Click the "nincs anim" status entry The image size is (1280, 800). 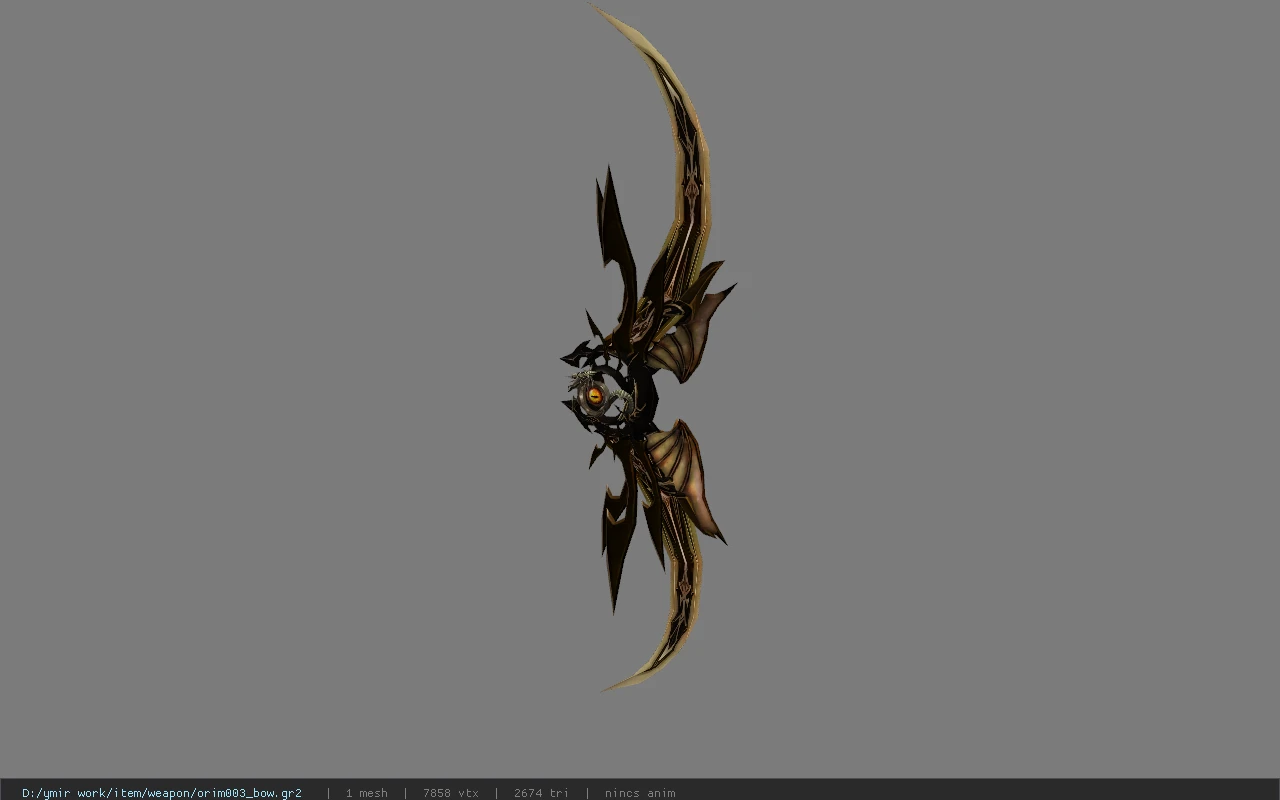coord(640,793)
